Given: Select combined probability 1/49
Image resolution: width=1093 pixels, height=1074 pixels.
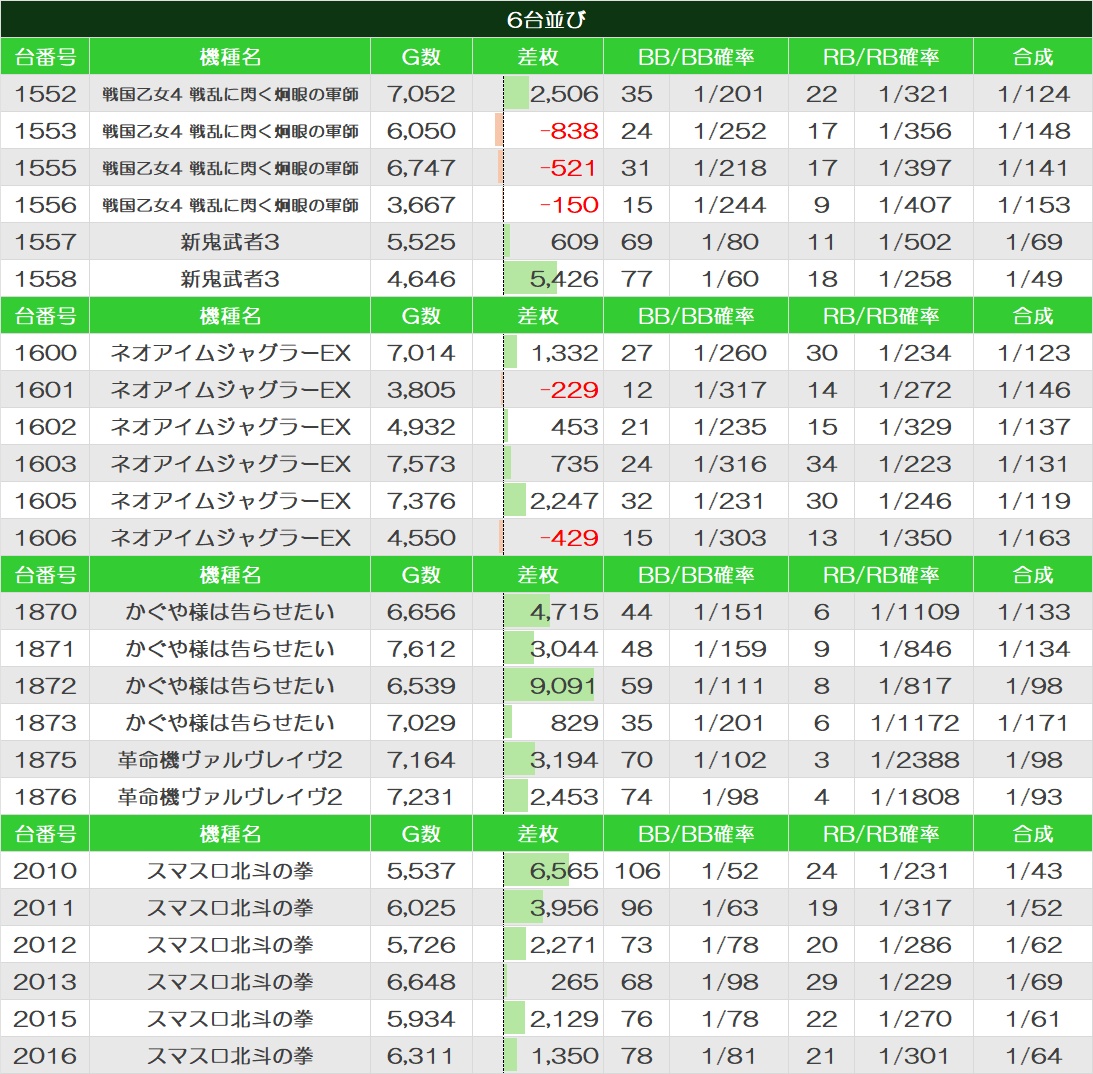Looking at the screenshot, I should pos(1034,279).
